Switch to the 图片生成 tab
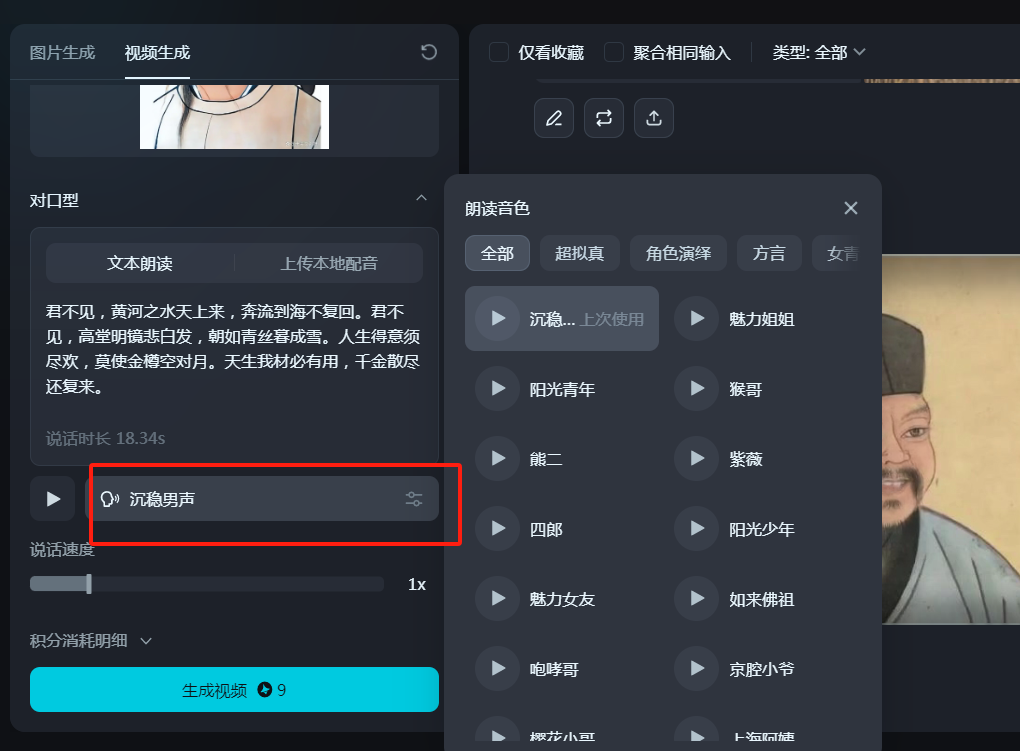Screen dimensions: 1020x751 (x=60, y=52)
